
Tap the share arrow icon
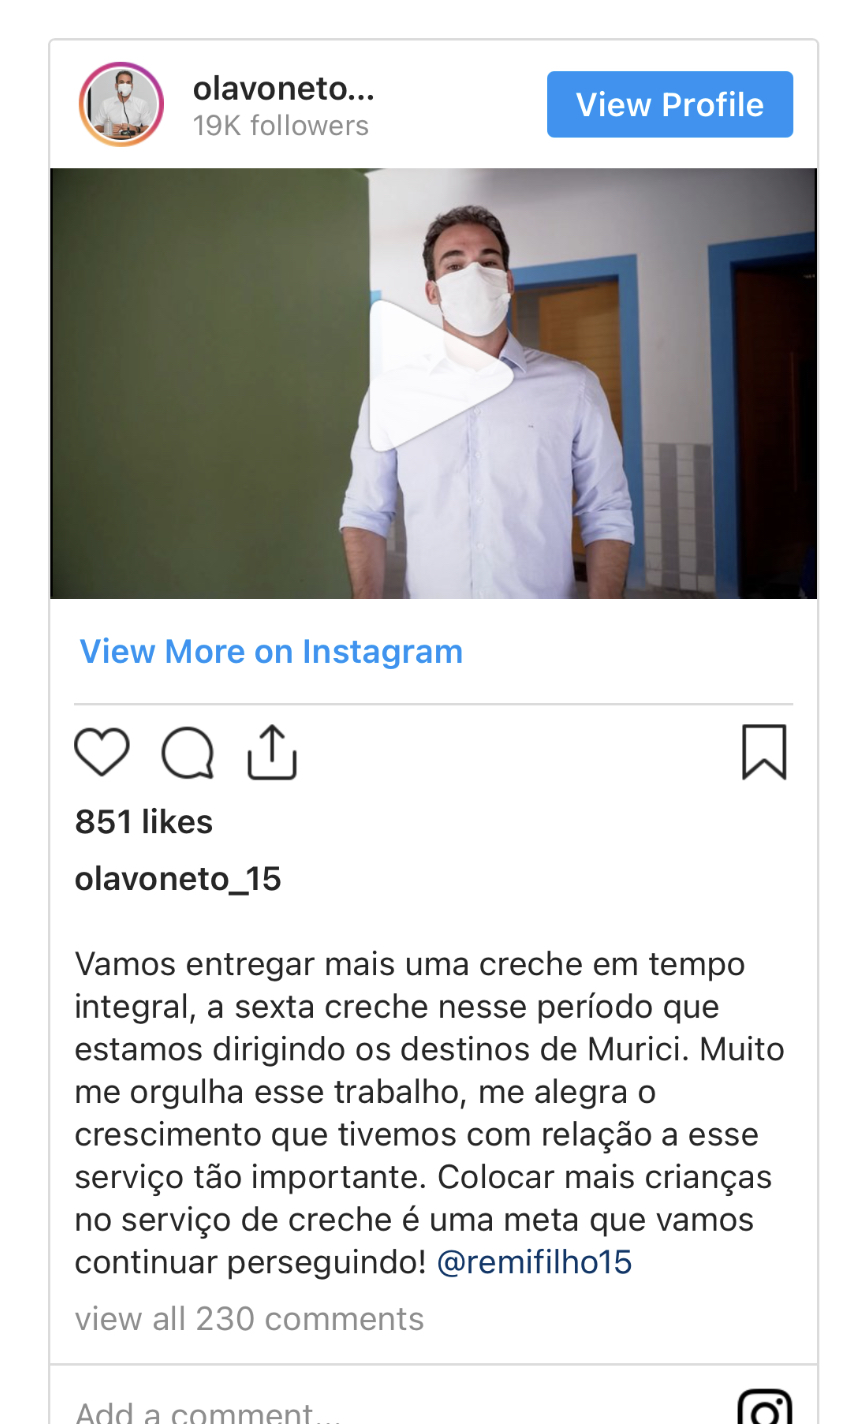click(272, 752)
